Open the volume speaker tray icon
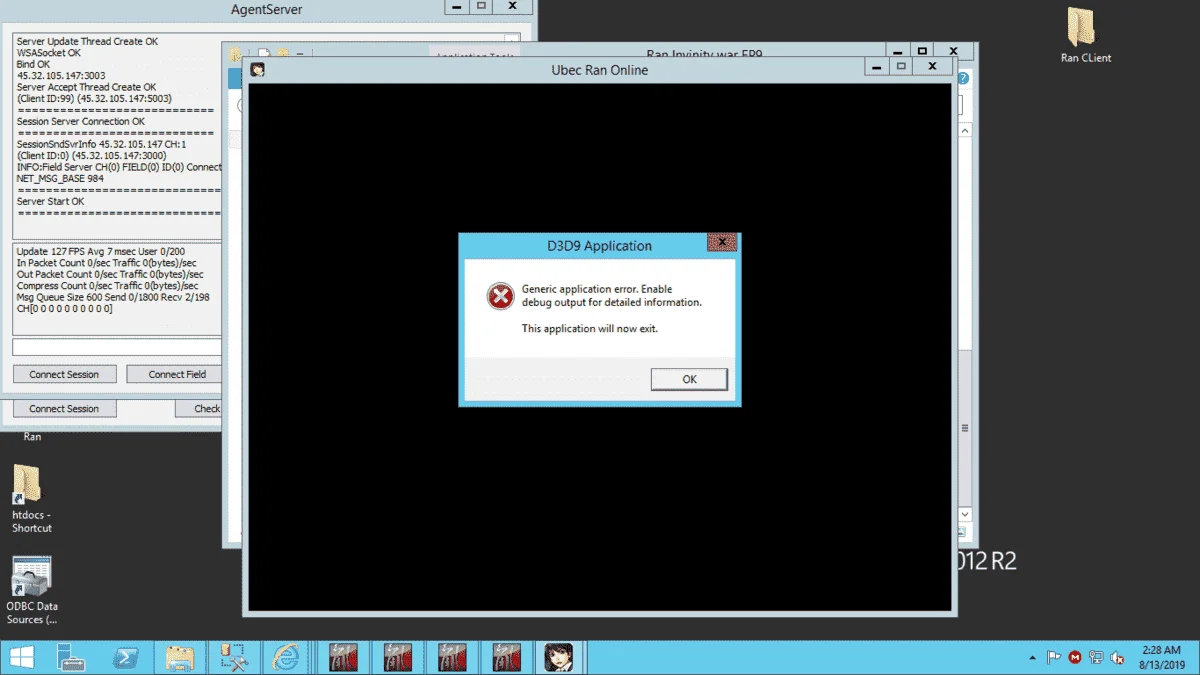The height and width of the screenshot is (675, 1200). coord(1117,658)
